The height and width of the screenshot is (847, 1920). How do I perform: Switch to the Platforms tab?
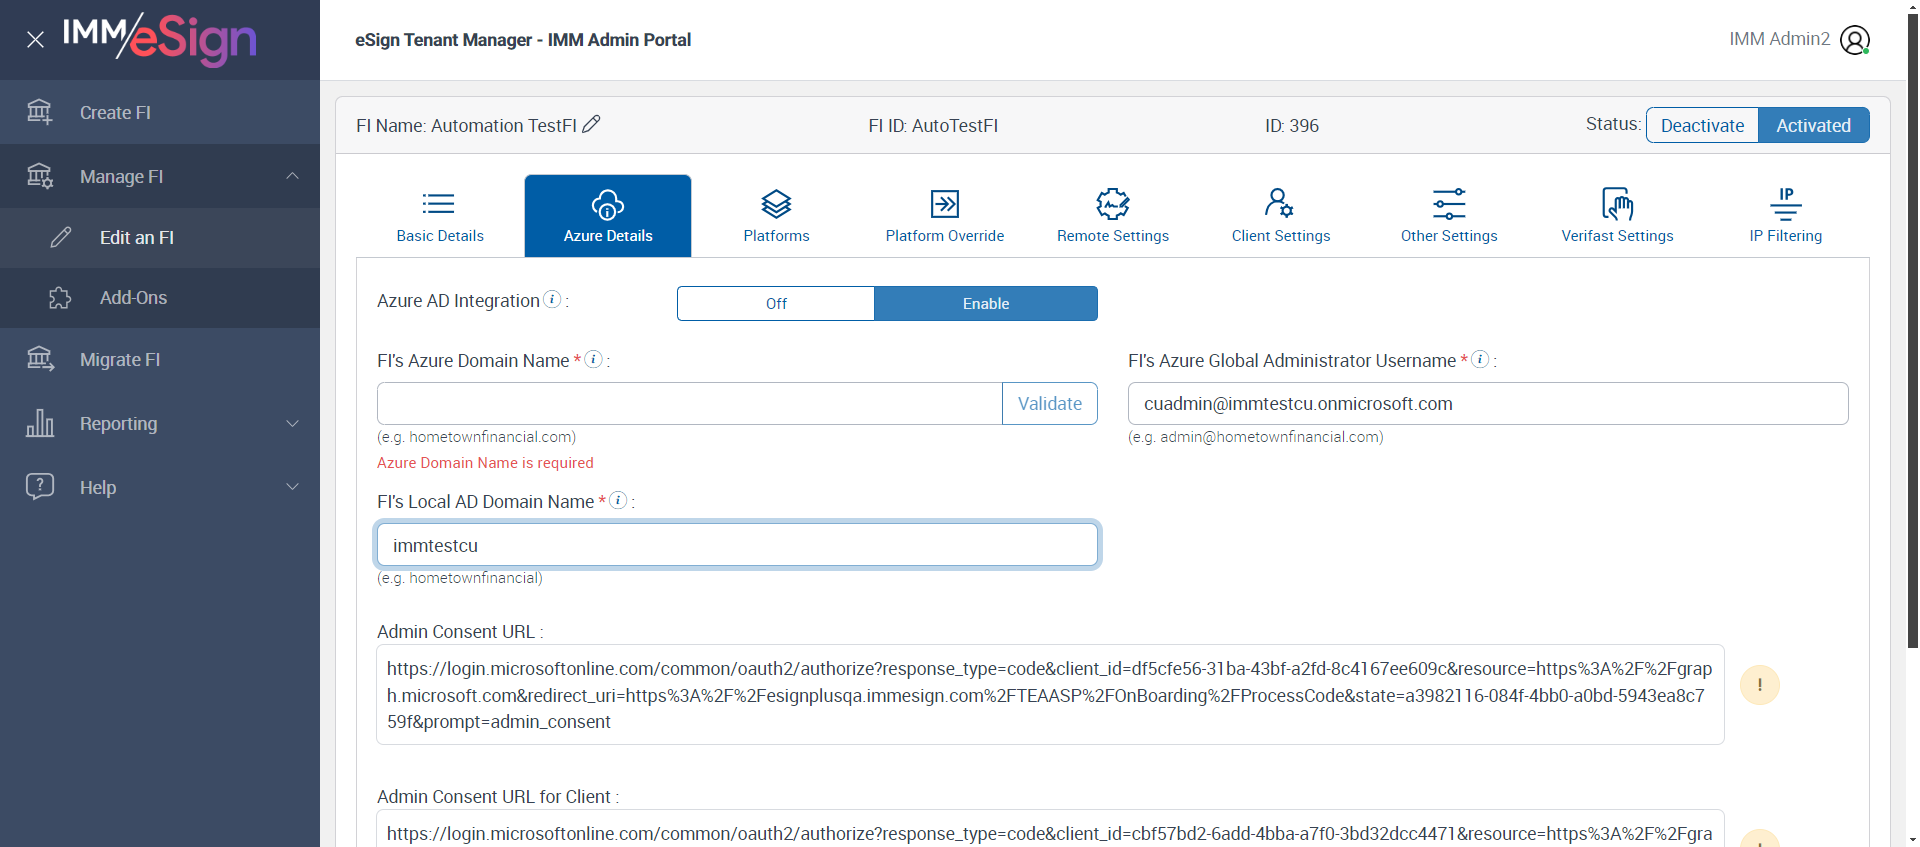[777, 216]
